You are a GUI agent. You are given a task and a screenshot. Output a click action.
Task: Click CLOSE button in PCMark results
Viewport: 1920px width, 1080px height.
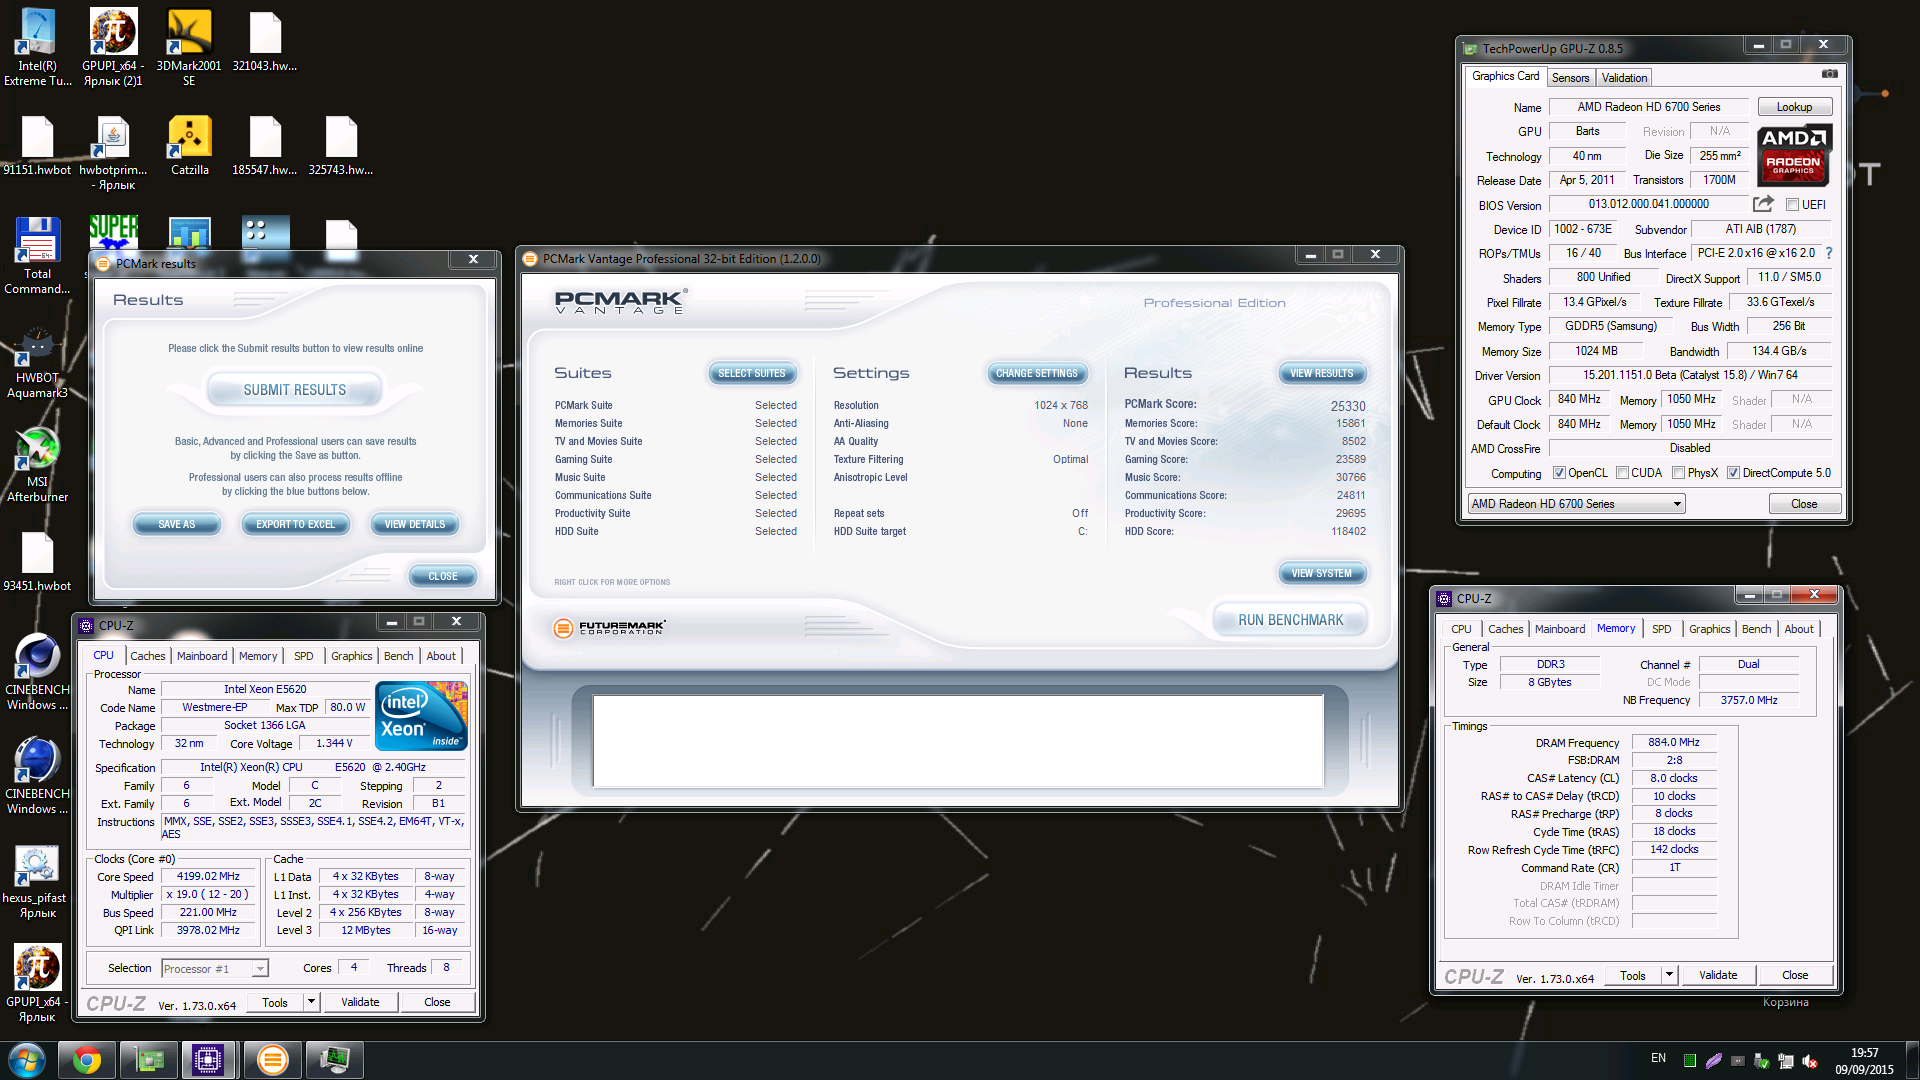(x=442, y=577)
